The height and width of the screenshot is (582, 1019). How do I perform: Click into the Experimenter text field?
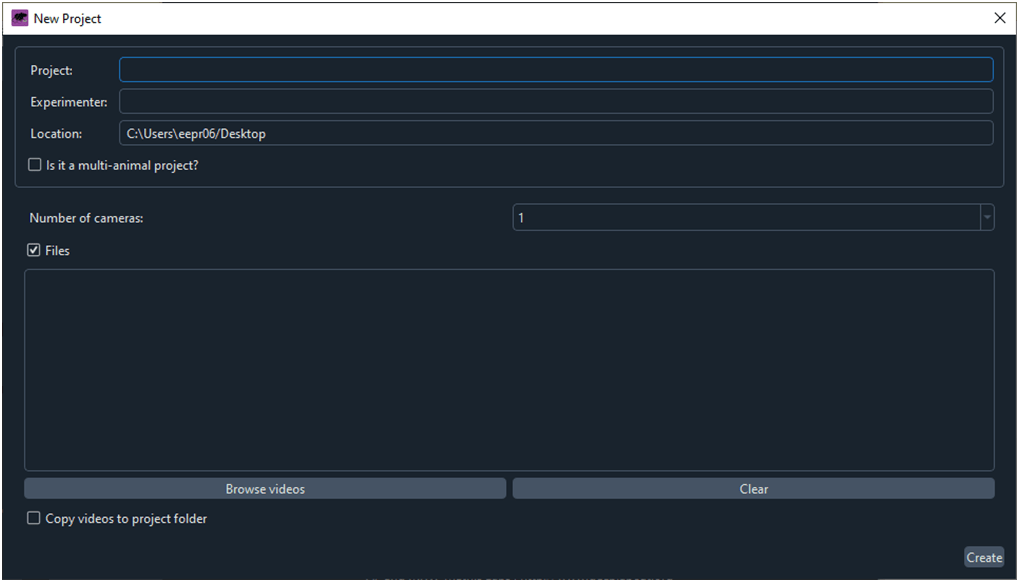(x=555, y=102)
